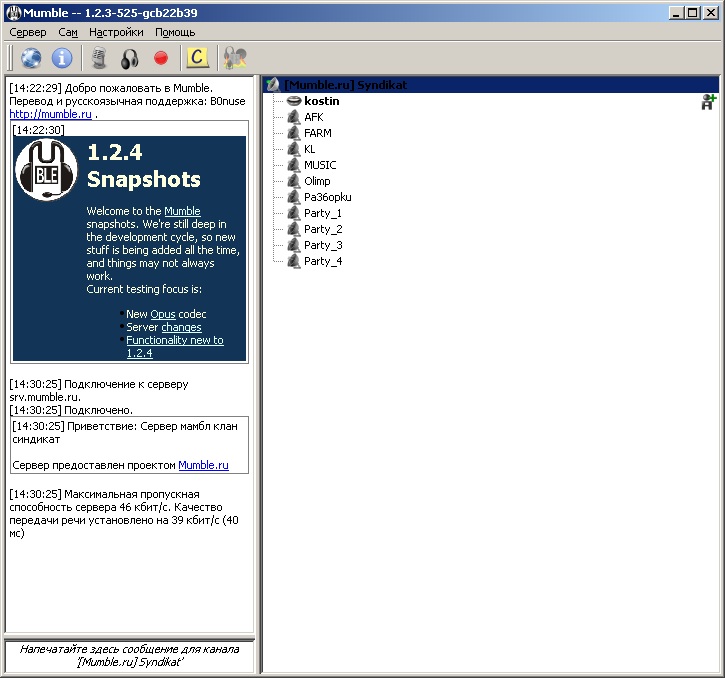The image size is (725, 678).
Task: Maximize the Mumble window
Action: [693, 12]
